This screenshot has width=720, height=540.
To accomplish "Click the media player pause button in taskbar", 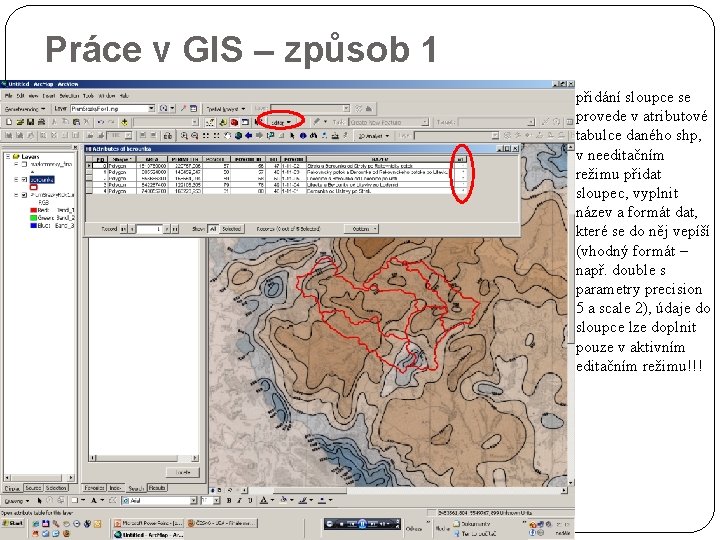I will point(362,524).
